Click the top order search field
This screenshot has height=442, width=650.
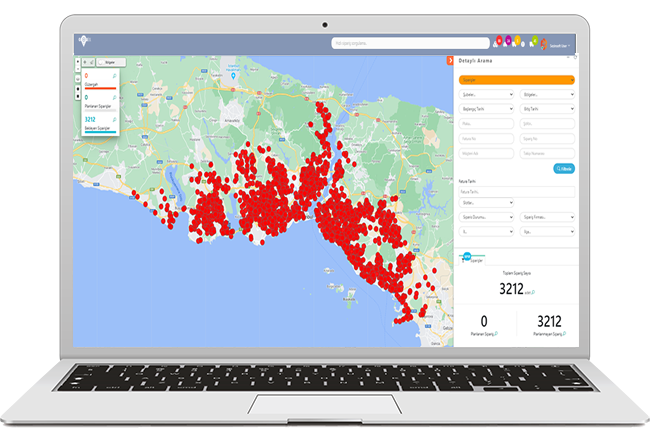pyautogui.click(x=410, y=43)
